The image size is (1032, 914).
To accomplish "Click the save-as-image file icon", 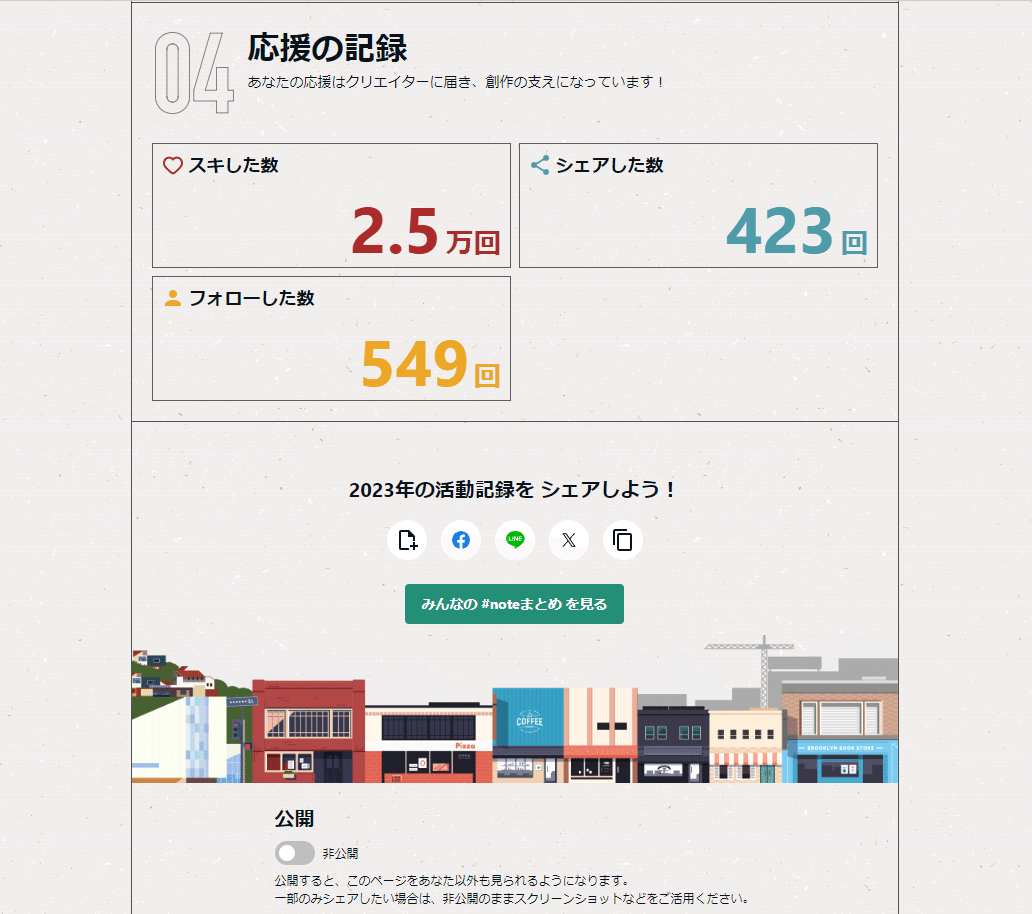I will (407, 540).
